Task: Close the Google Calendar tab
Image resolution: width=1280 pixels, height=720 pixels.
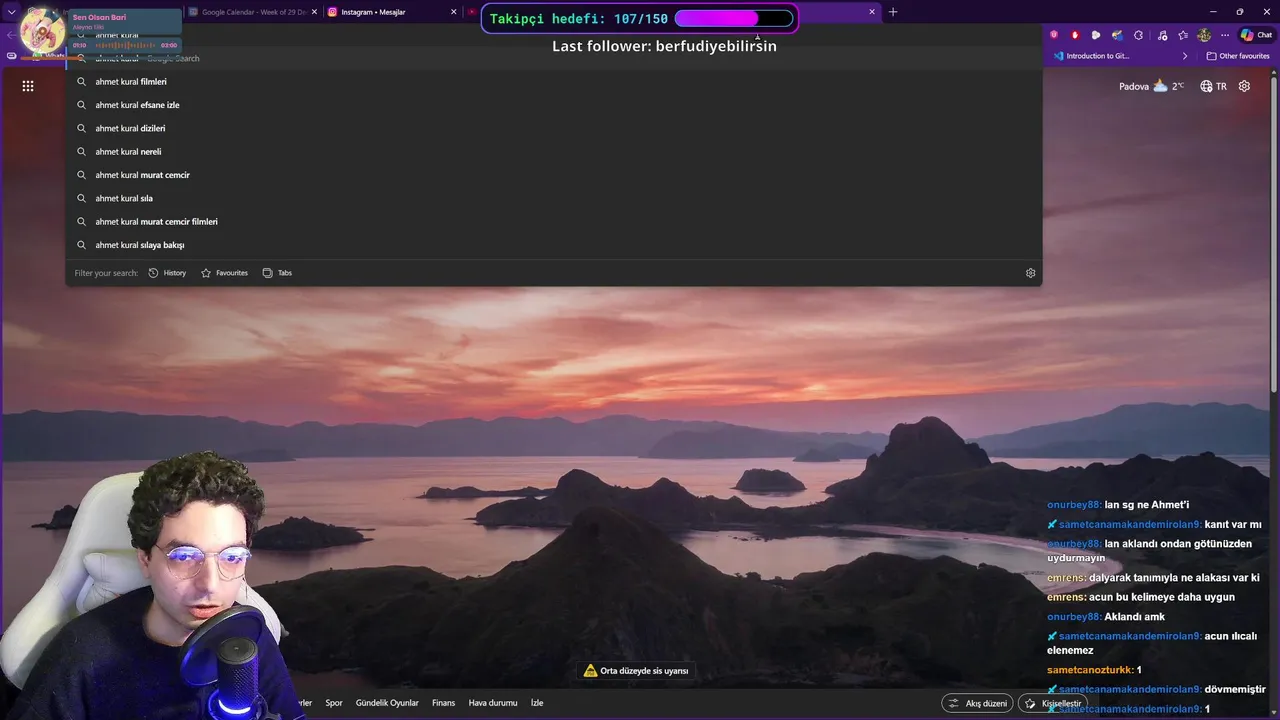Action: point(314,12)
